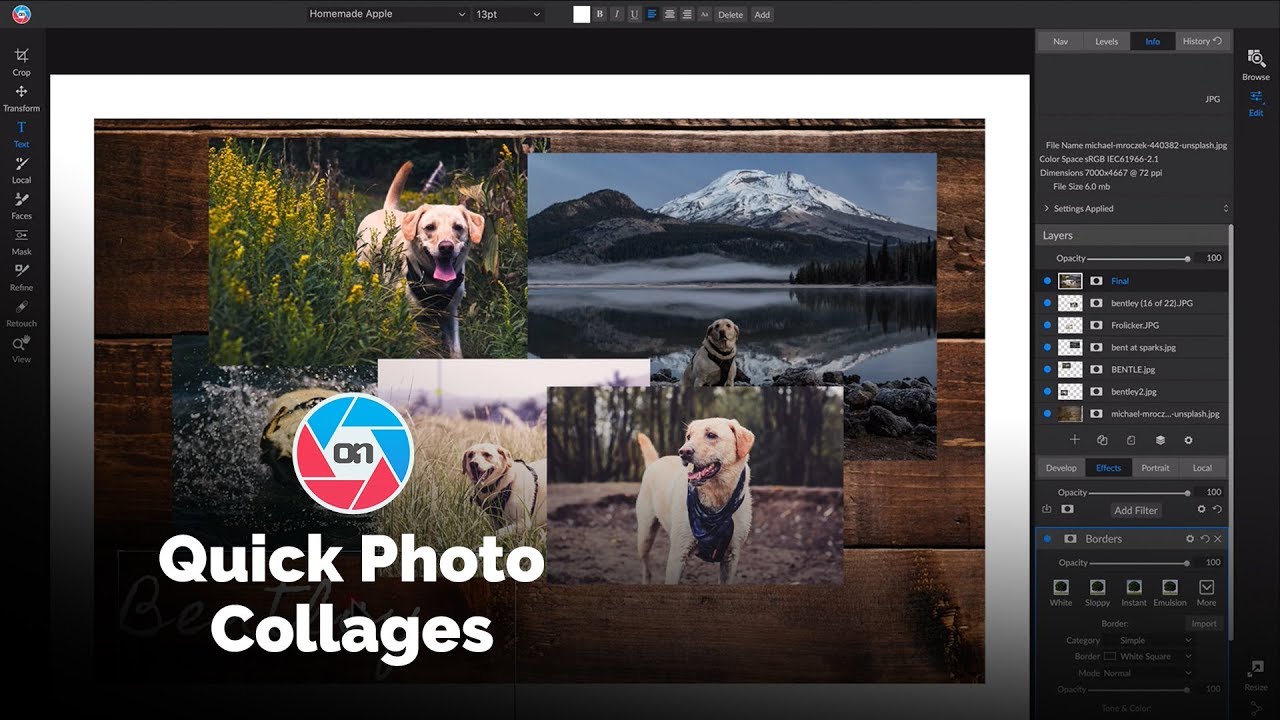This screenshot has width=1280, height=720.
Task: Select the Mask tool
Action: [21, 242]
